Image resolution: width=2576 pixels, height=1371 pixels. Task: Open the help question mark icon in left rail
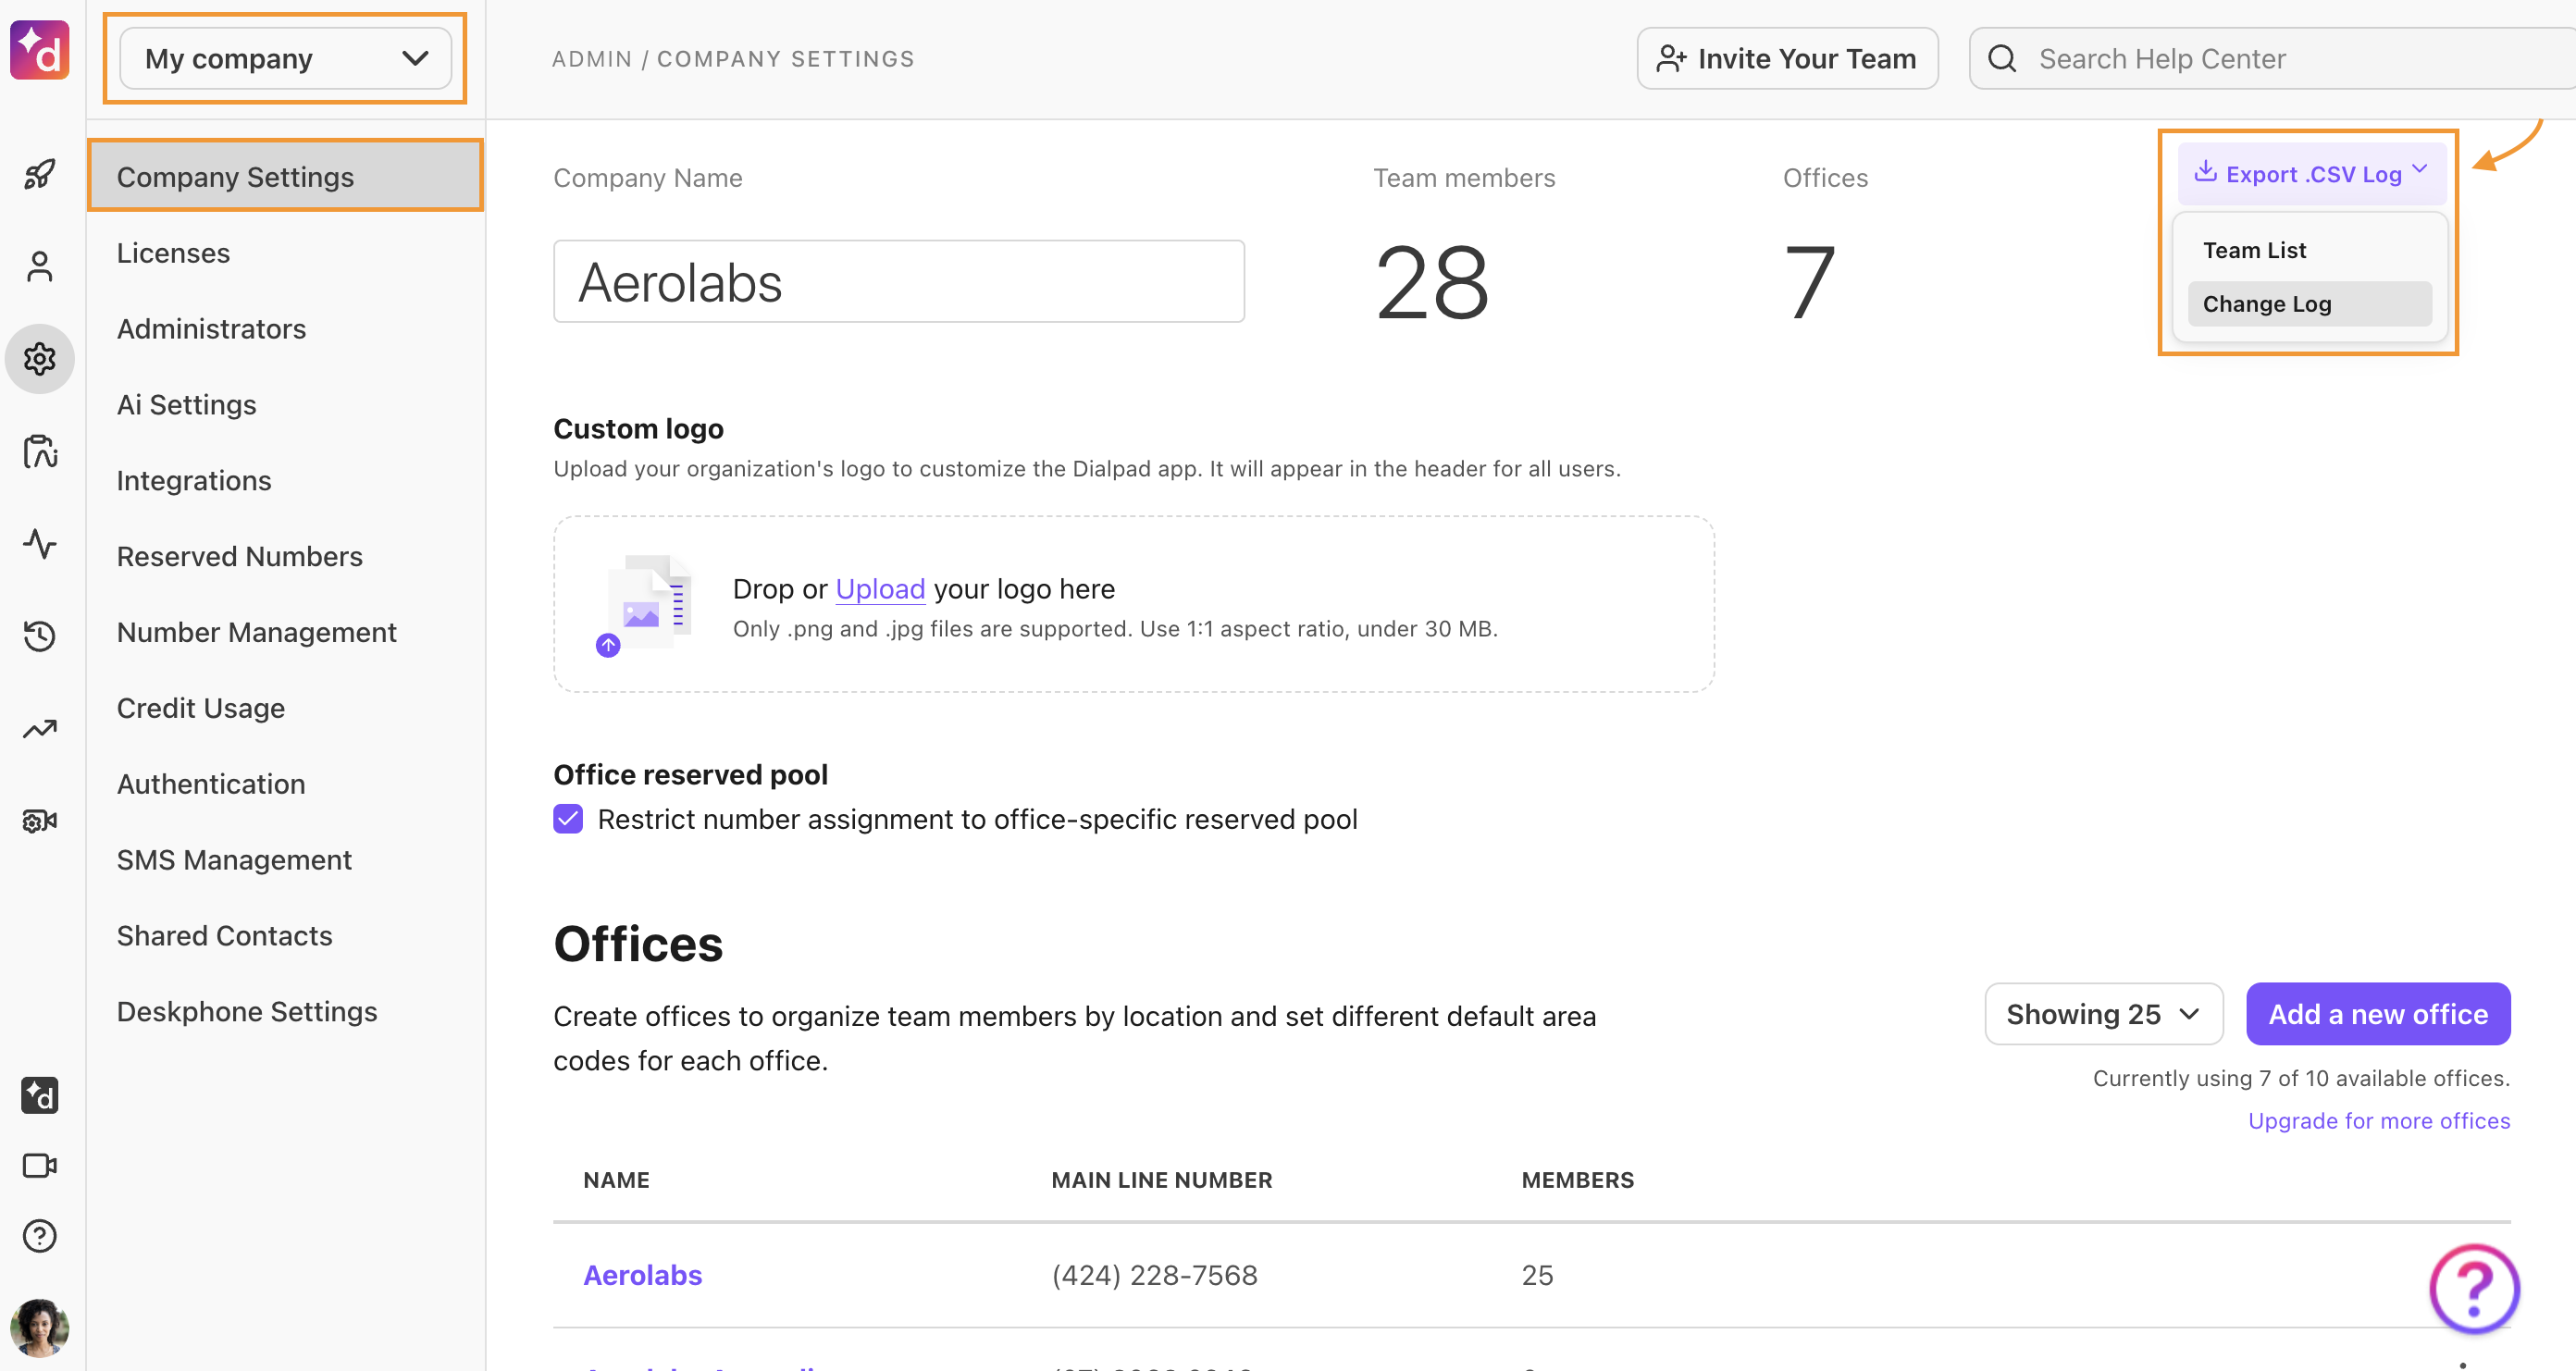coord(40,1236)
